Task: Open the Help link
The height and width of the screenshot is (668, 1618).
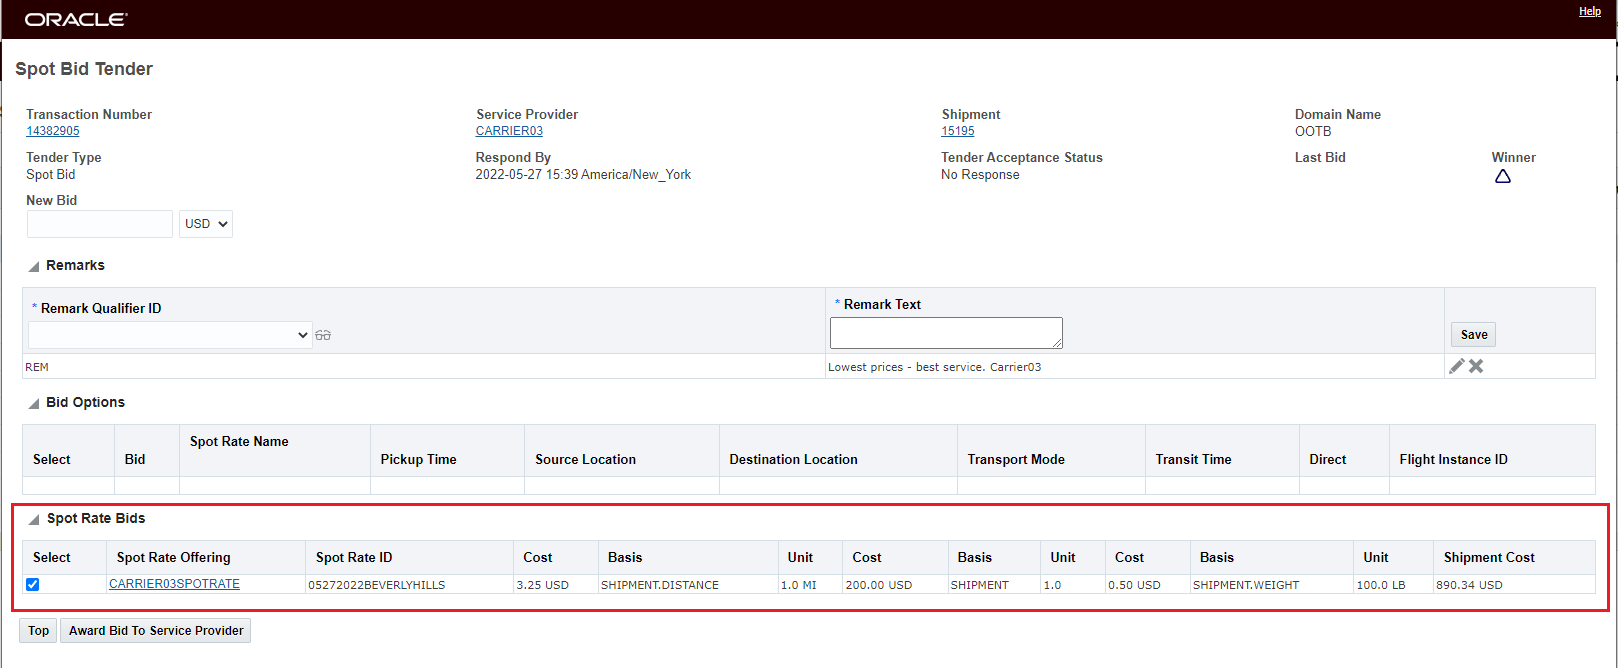Action: point(1589,12)
